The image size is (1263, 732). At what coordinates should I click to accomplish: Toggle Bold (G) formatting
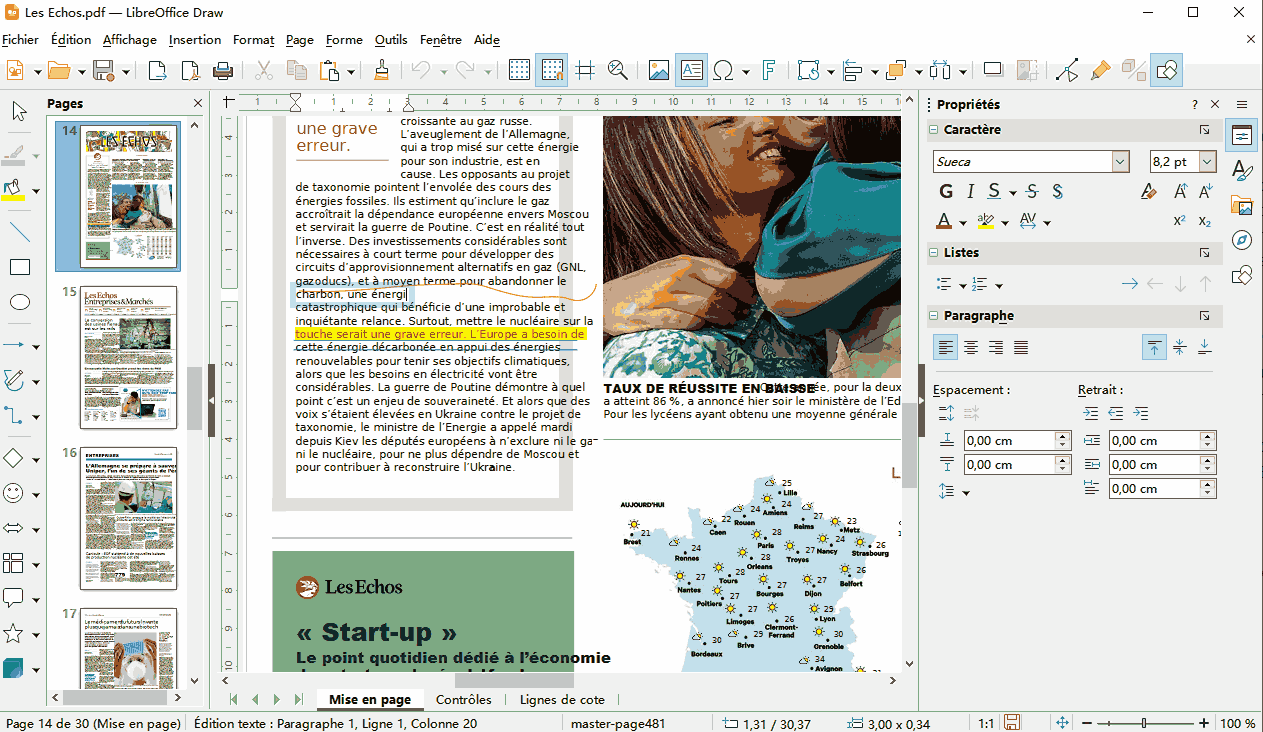[x=946, y=191]
